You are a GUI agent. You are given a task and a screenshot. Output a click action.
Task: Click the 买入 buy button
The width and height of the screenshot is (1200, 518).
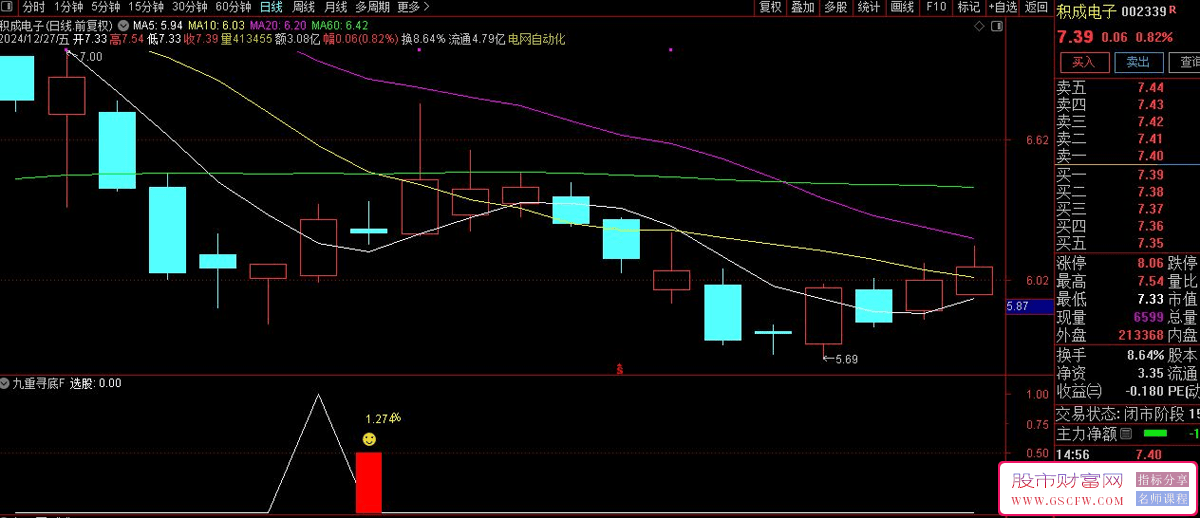pyautogui.click(x=1083, y=61)
